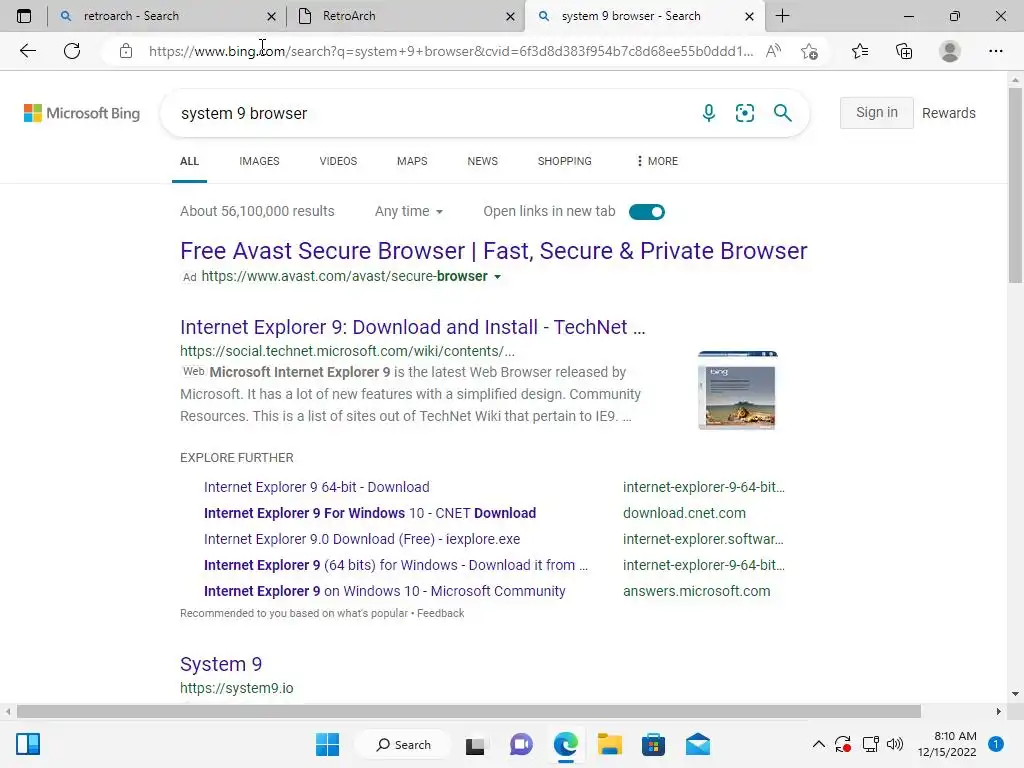Viewport: 1024px width, 768px height.
Task: Click the scroll right arrow button
Action: (x=999, y=711)
